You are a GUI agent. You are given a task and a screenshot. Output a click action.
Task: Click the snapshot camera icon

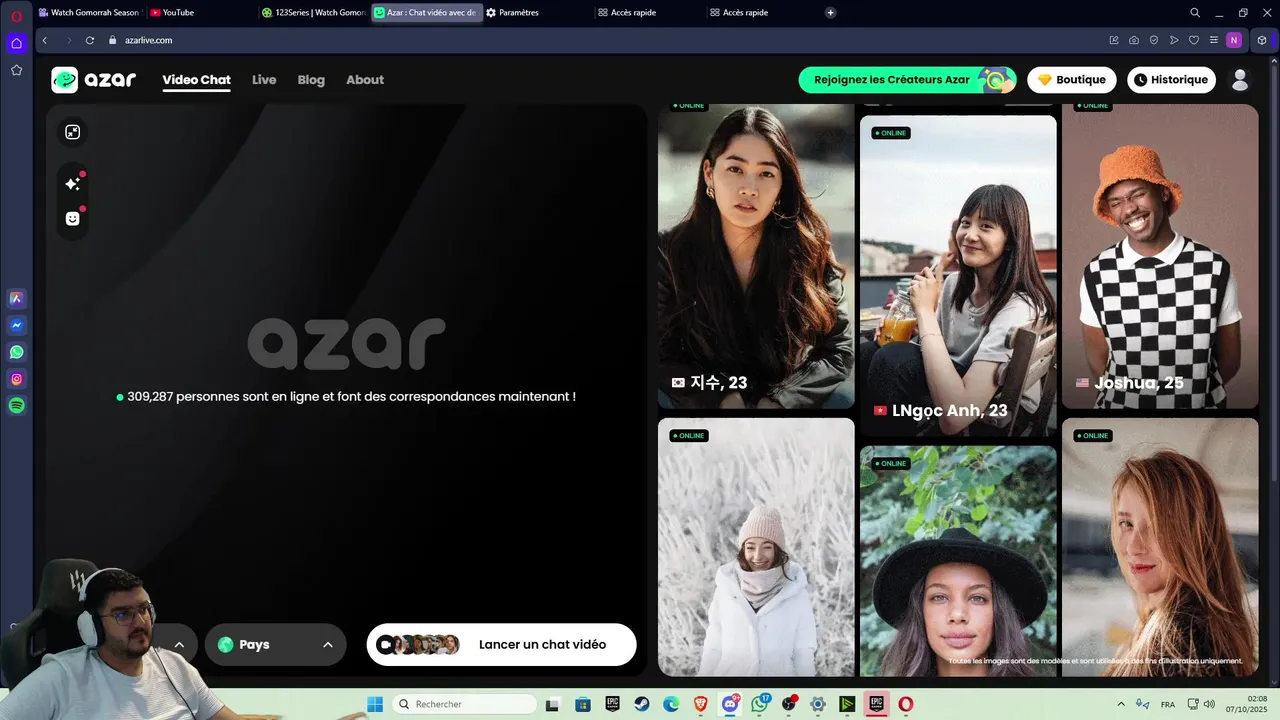point(1134,40)
